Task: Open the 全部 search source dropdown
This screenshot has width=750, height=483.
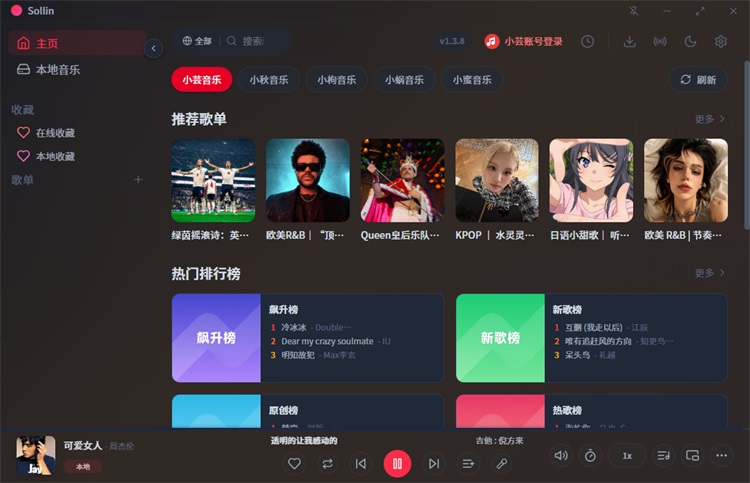Action: pos(197,41)
